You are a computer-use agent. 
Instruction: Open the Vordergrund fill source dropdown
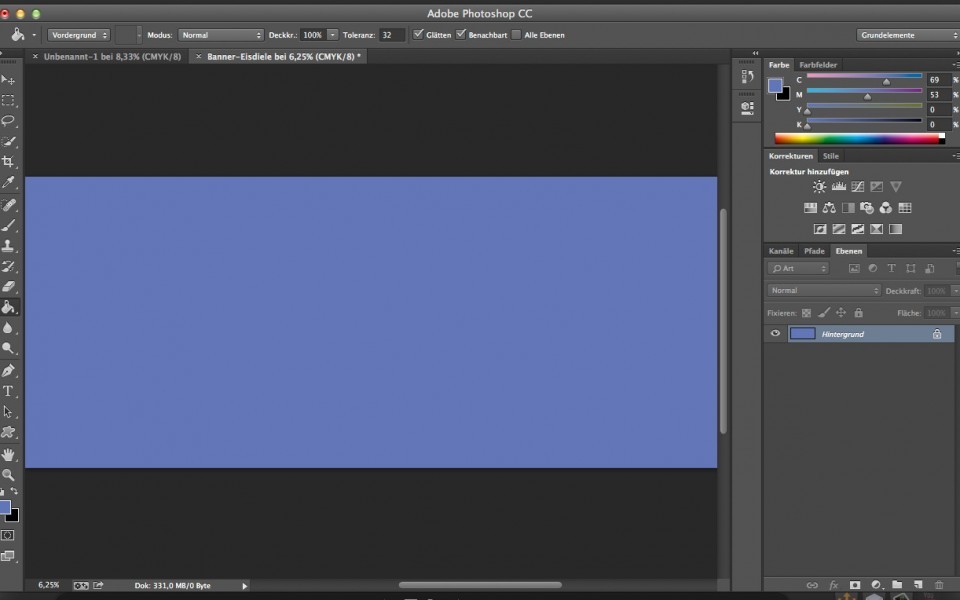point(79,35)
